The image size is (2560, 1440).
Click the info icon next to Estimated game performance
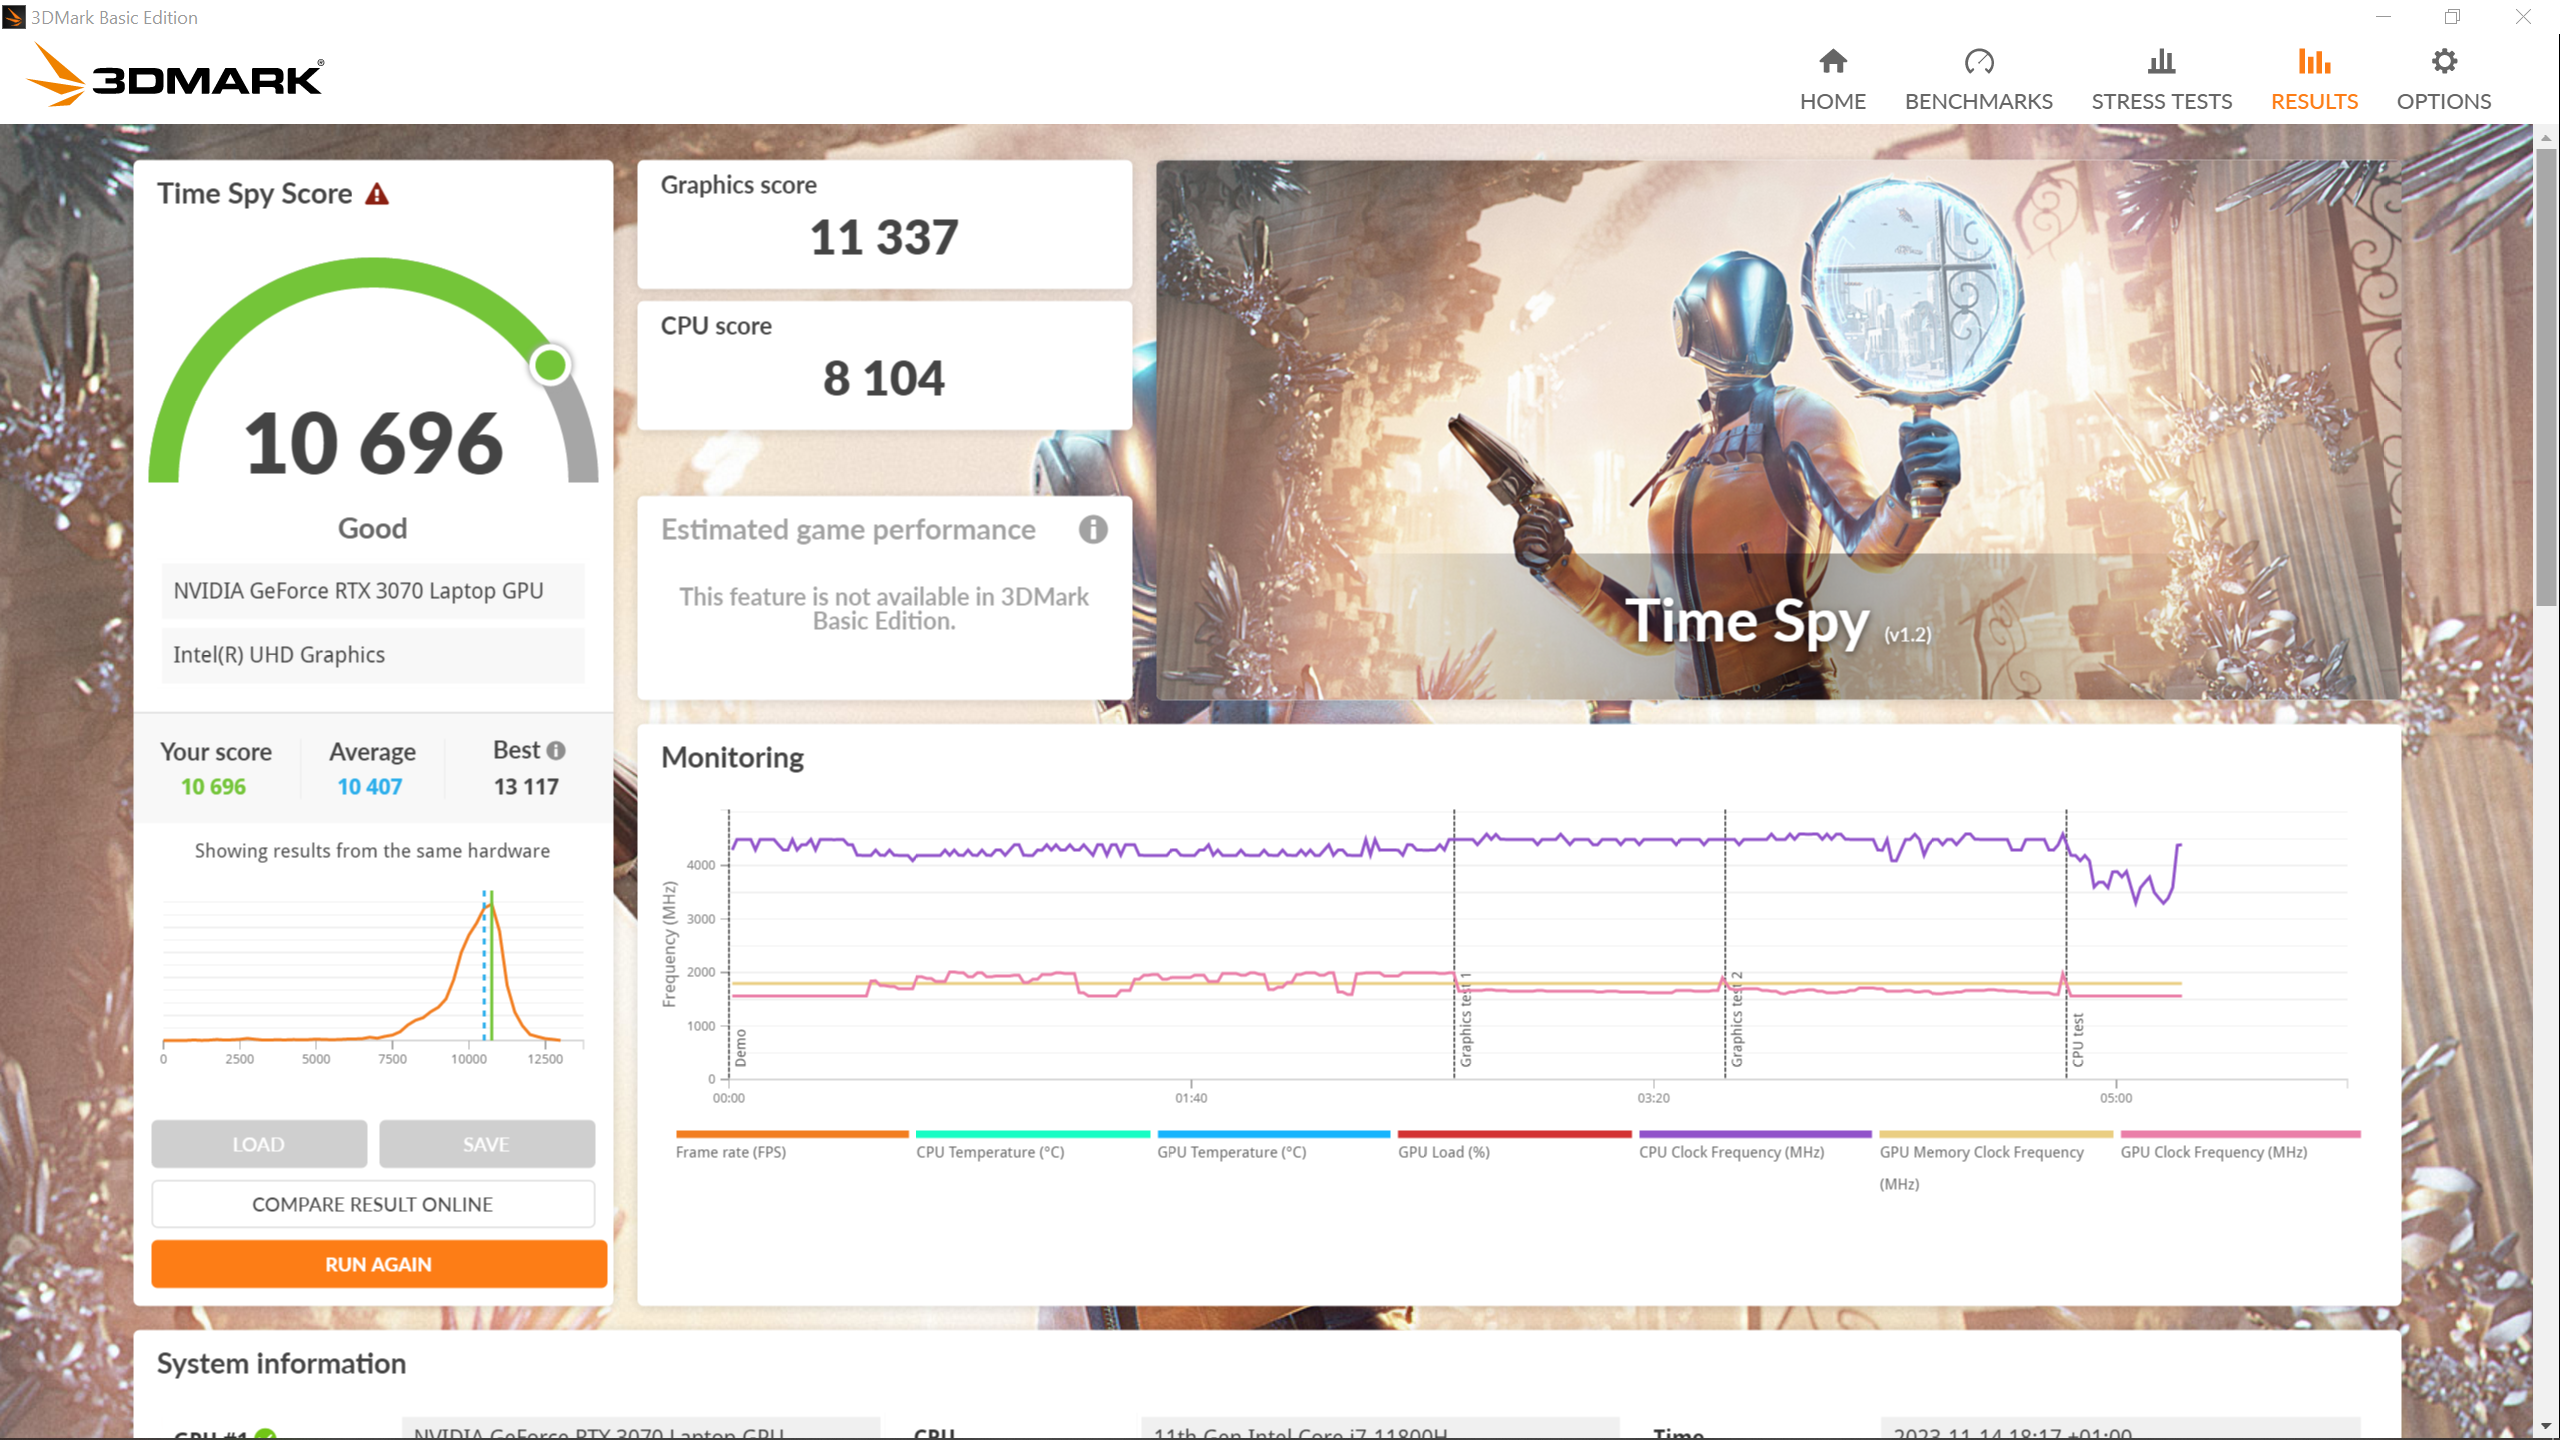click(x=1093, y=529)
